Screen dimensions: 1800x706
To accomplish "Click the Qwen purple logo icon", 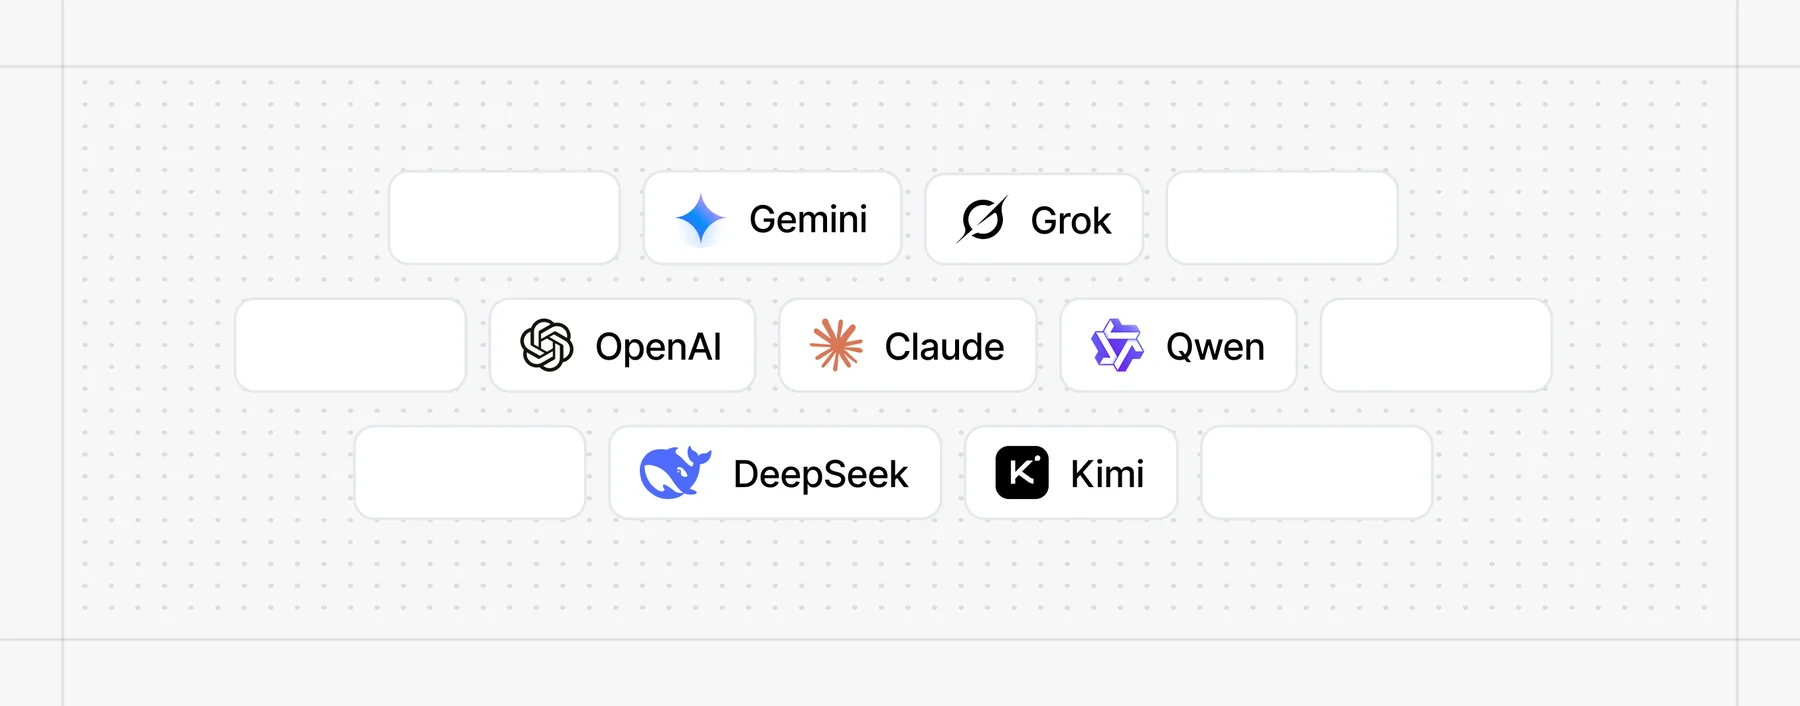I will click(1117, 346).
